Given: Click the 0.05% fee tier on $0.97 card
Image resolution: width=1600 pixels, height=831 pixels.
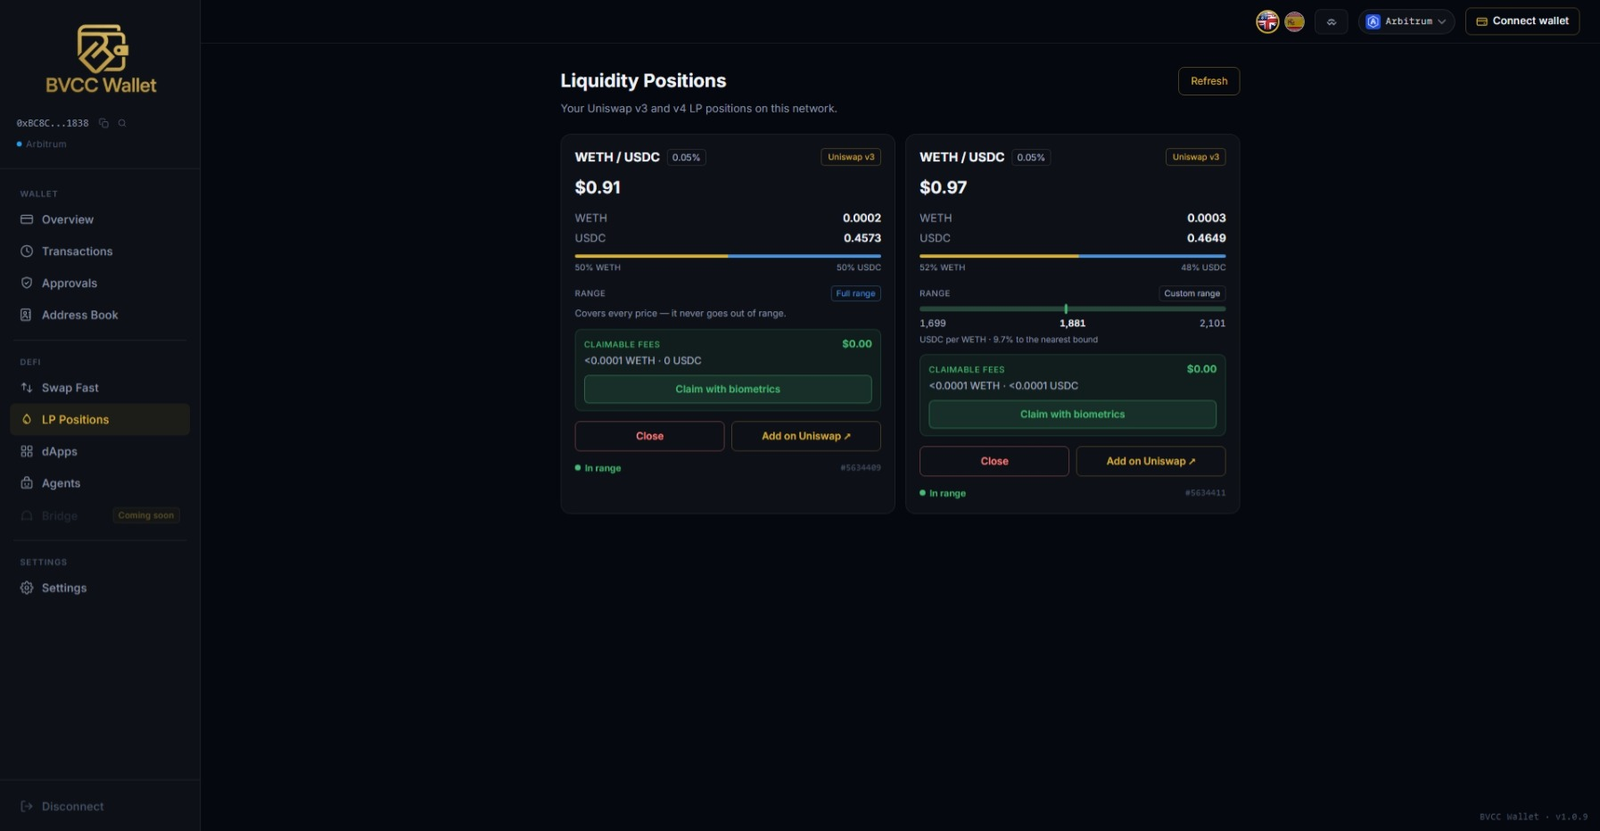Looking at the screenshot, I should point(1031,157).
